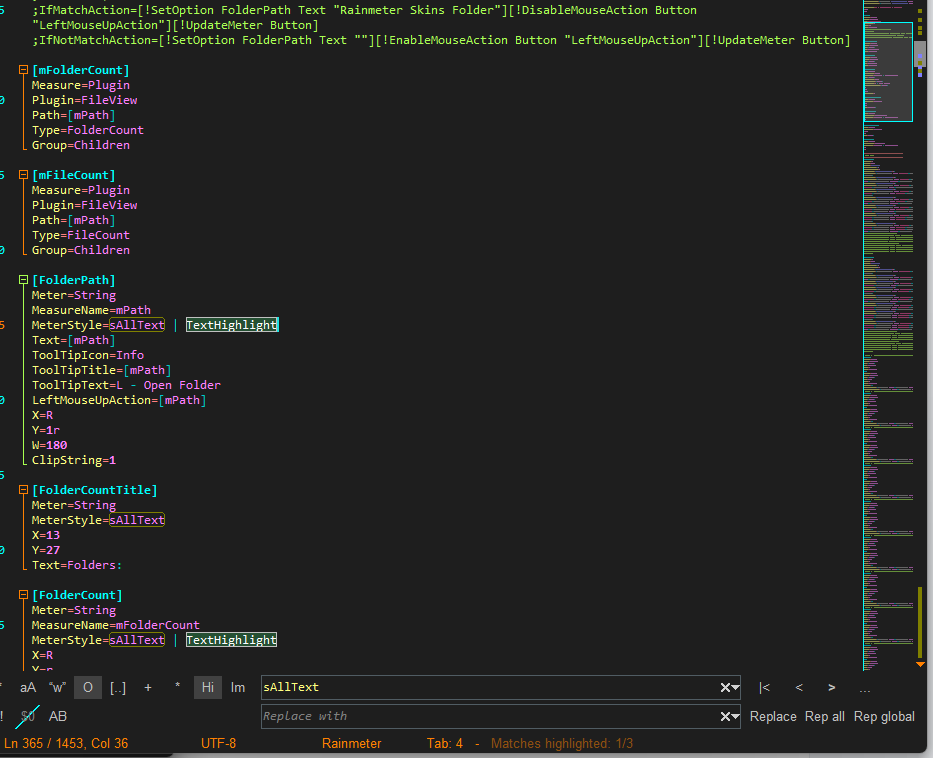Click the plus (+) search option icon

[x=148, y=687]
